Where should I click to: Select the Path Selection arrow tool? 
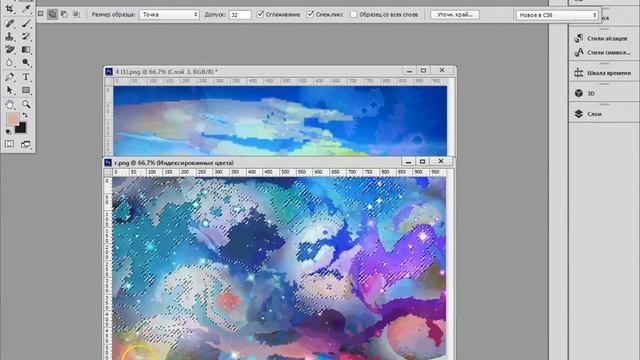[x=9, y=90]
